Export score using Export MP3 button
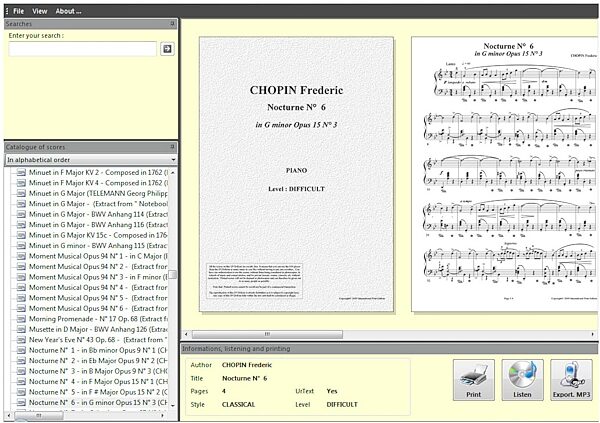Viewport: 600px width, 423px height. 571,380
